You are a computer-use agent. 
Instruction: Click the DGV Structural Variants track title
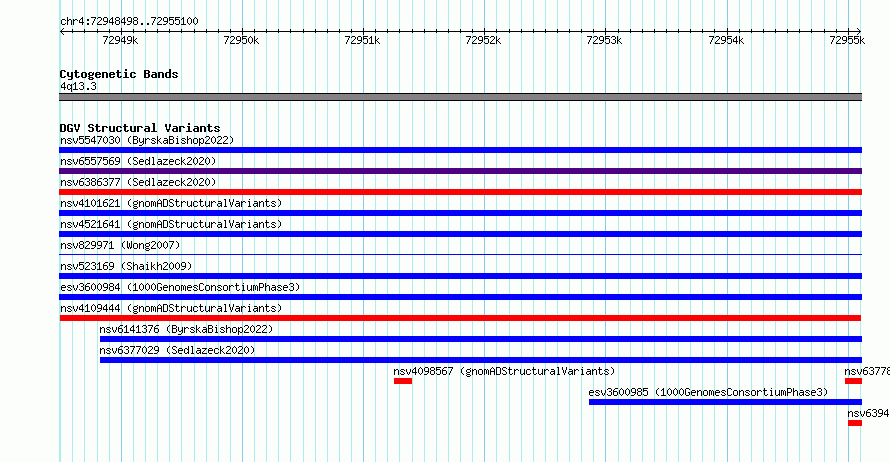pos(140,128)
